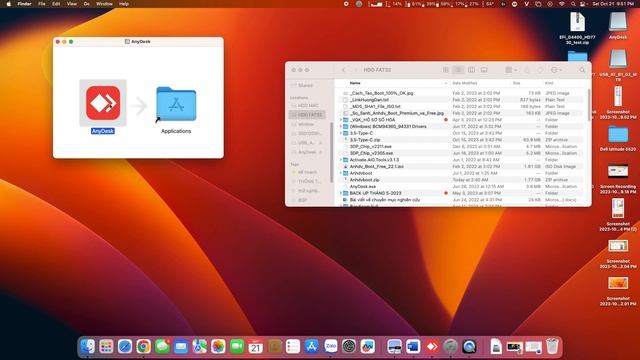Click the Edit Tags icon in Finder toolbar
640x360 pixels.
tap(540, 70)
